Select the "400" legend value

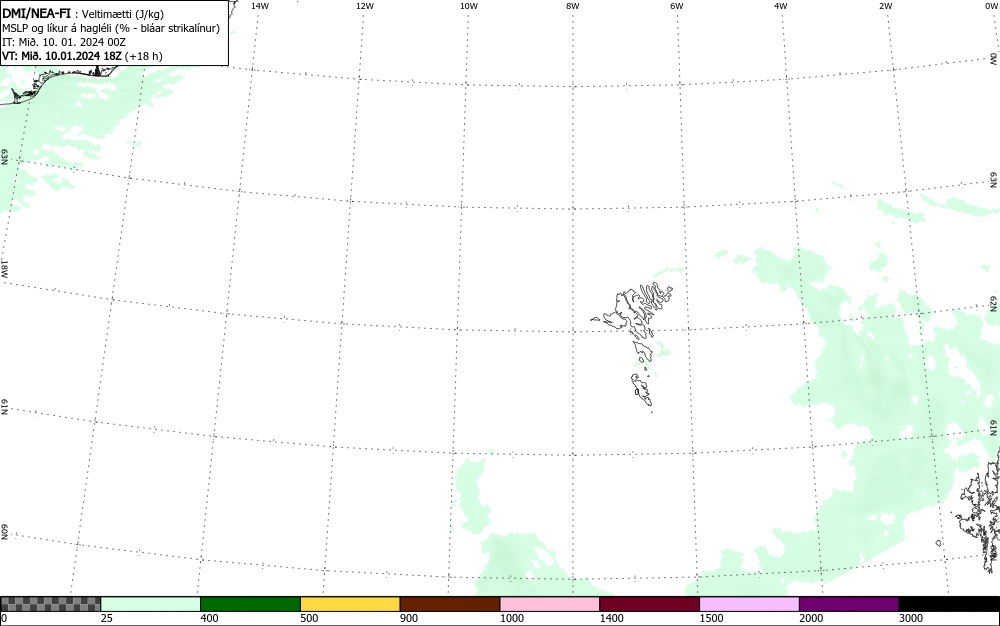click(x=209, y=618)
